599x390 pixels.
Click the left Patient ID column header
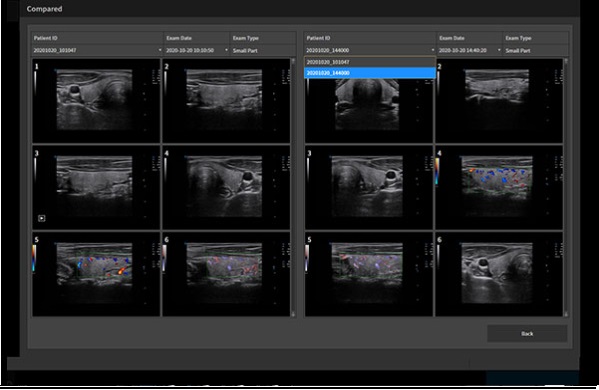click(x=97, y=38)
